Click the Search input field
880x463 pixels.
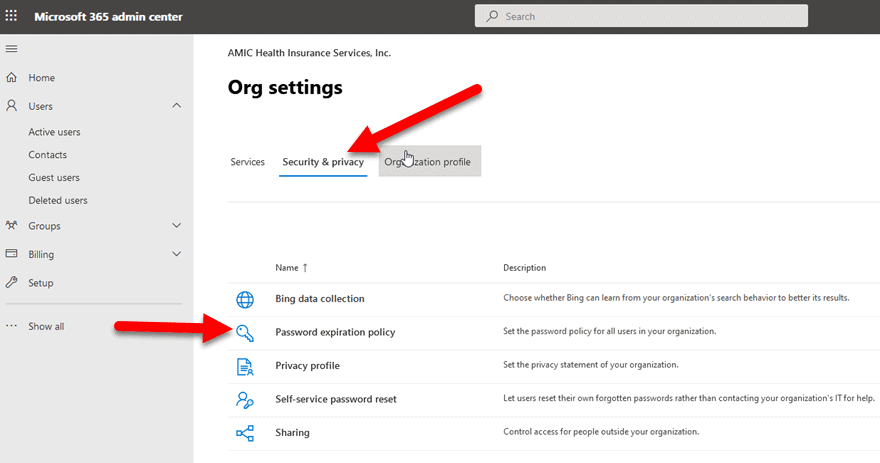(641, 16)
